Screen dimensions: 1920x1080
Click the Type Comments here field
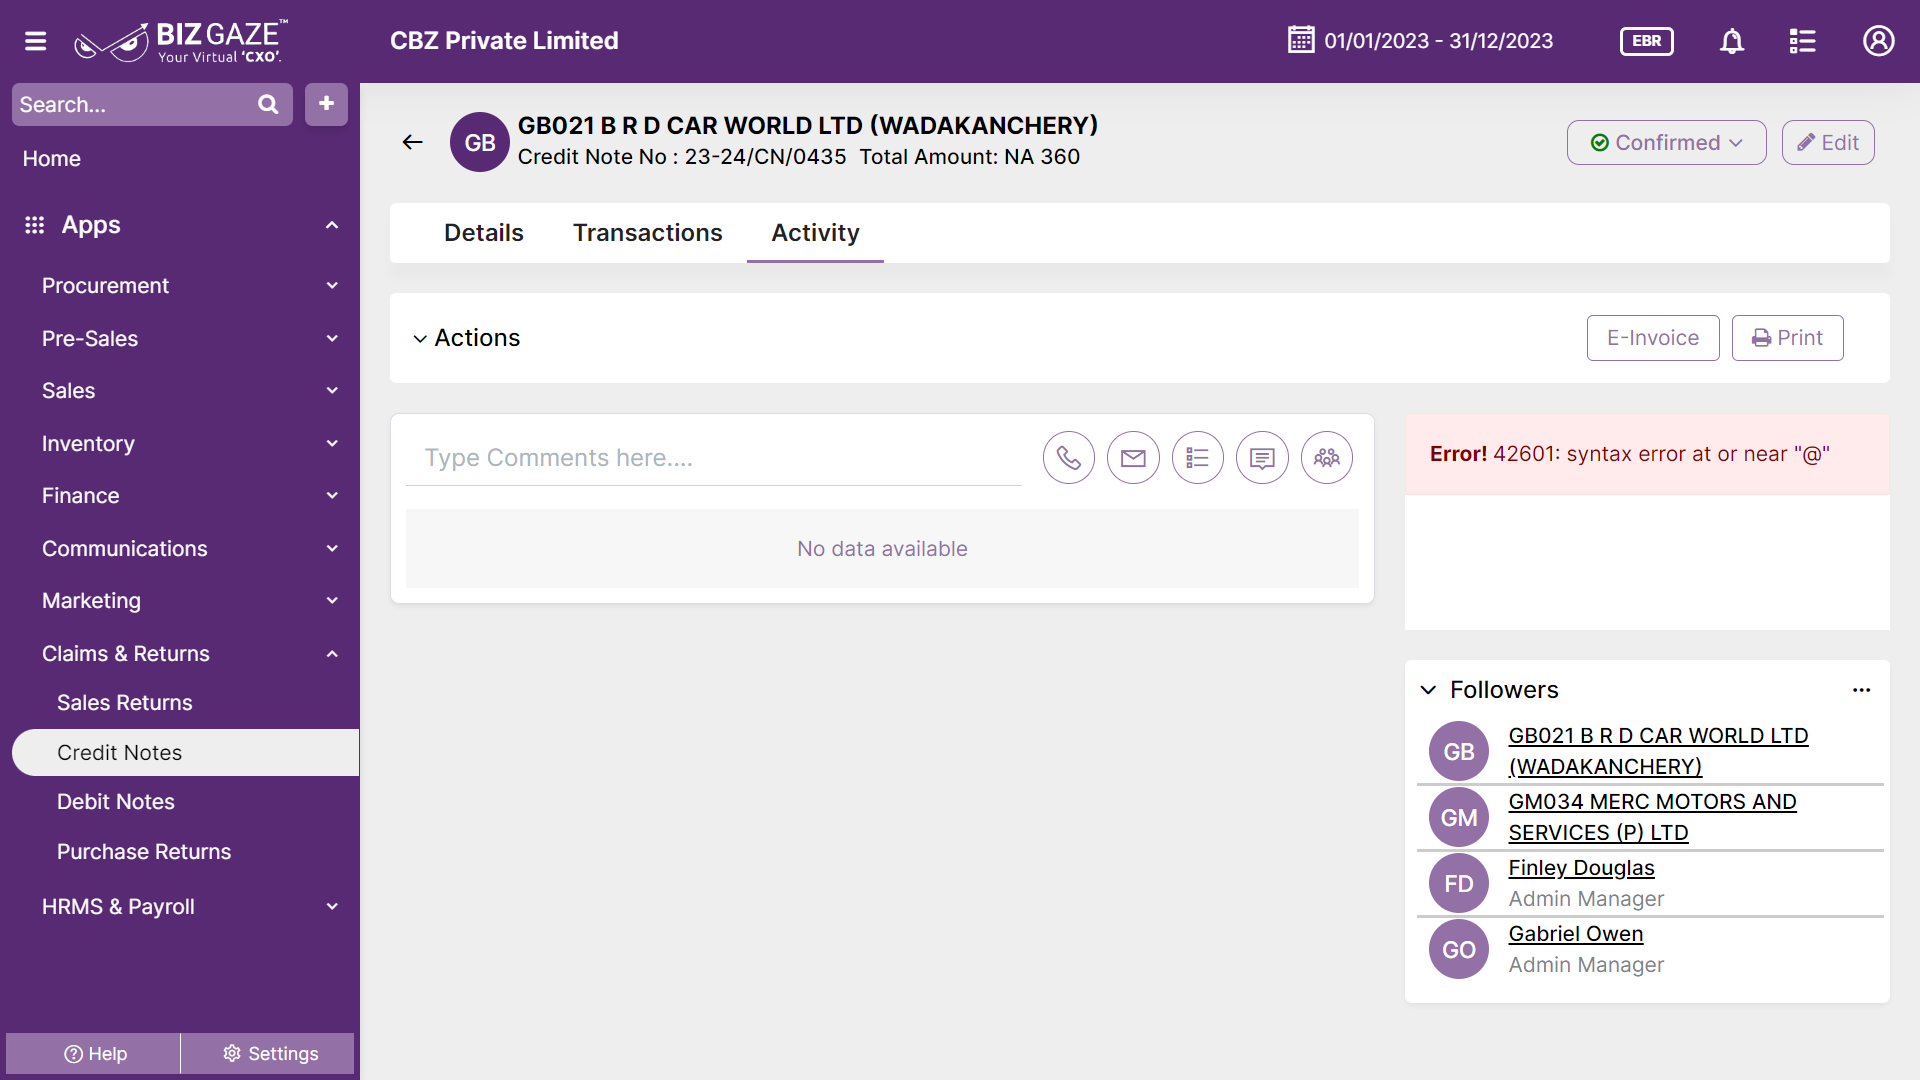714,458
